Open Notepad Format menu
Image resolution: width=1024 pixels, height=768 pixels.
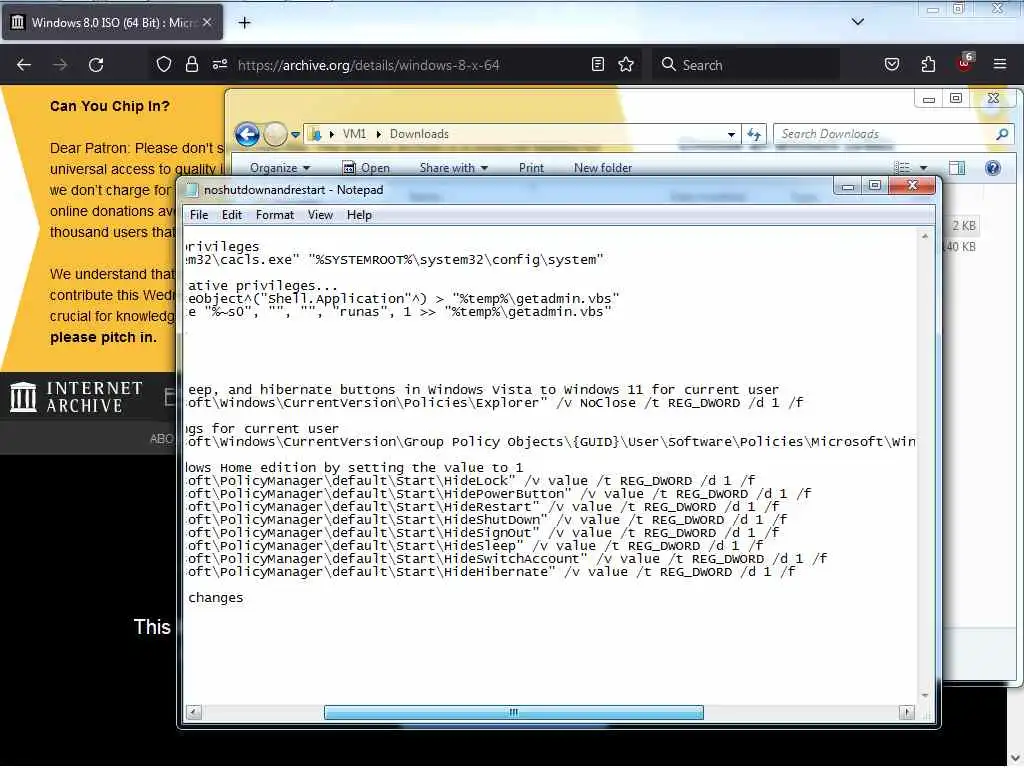click(274, 215)
